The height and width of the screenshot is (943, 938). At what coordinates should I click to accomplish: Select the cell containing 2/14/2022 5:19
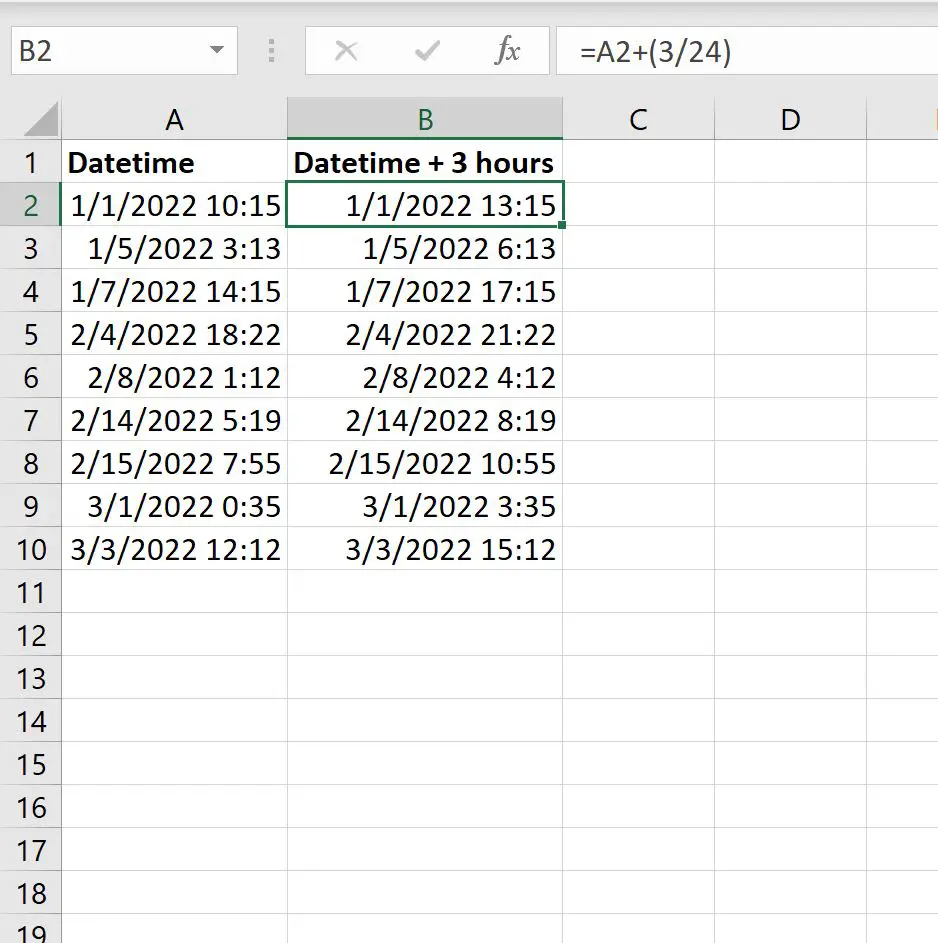(174, 420)
